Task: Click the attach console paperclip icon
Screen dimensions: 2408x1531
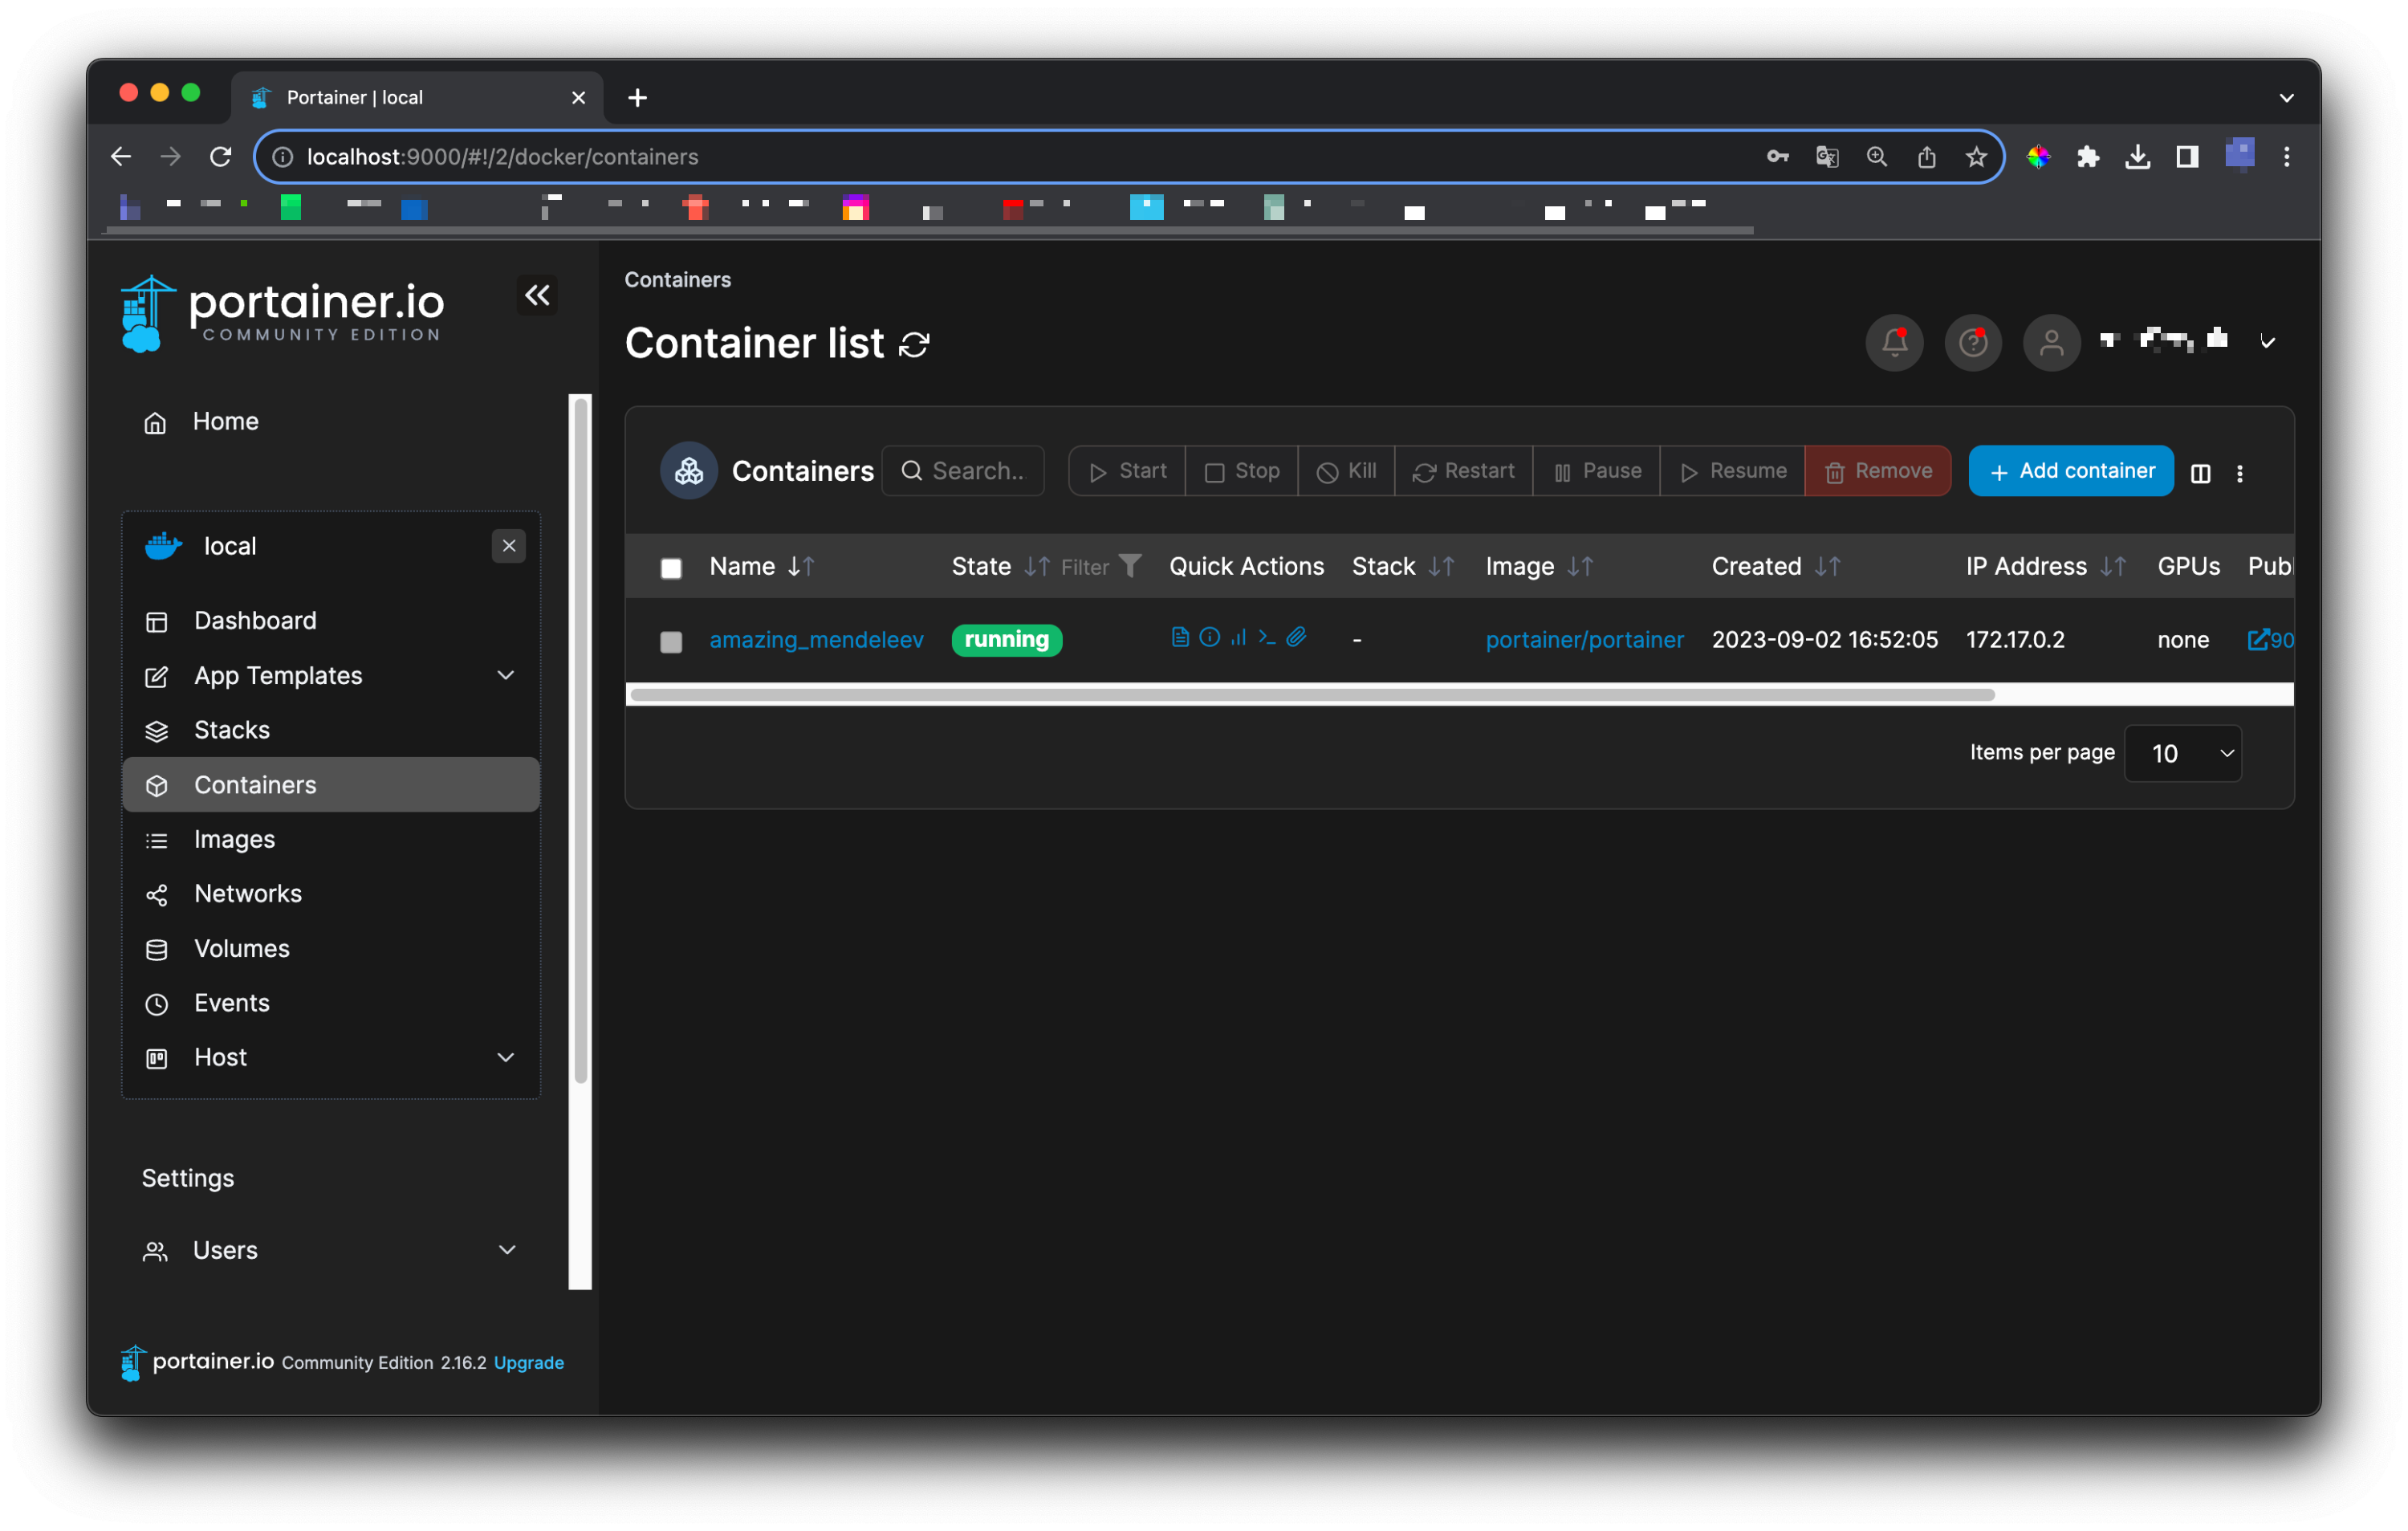Action: (x=1296, y=637)
